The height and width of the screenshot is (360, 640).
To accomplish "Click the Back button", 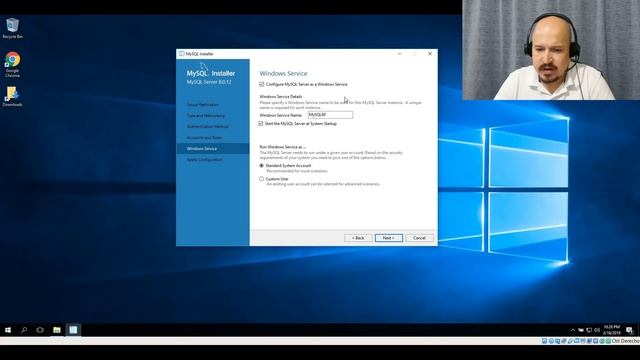I will 358,238.
